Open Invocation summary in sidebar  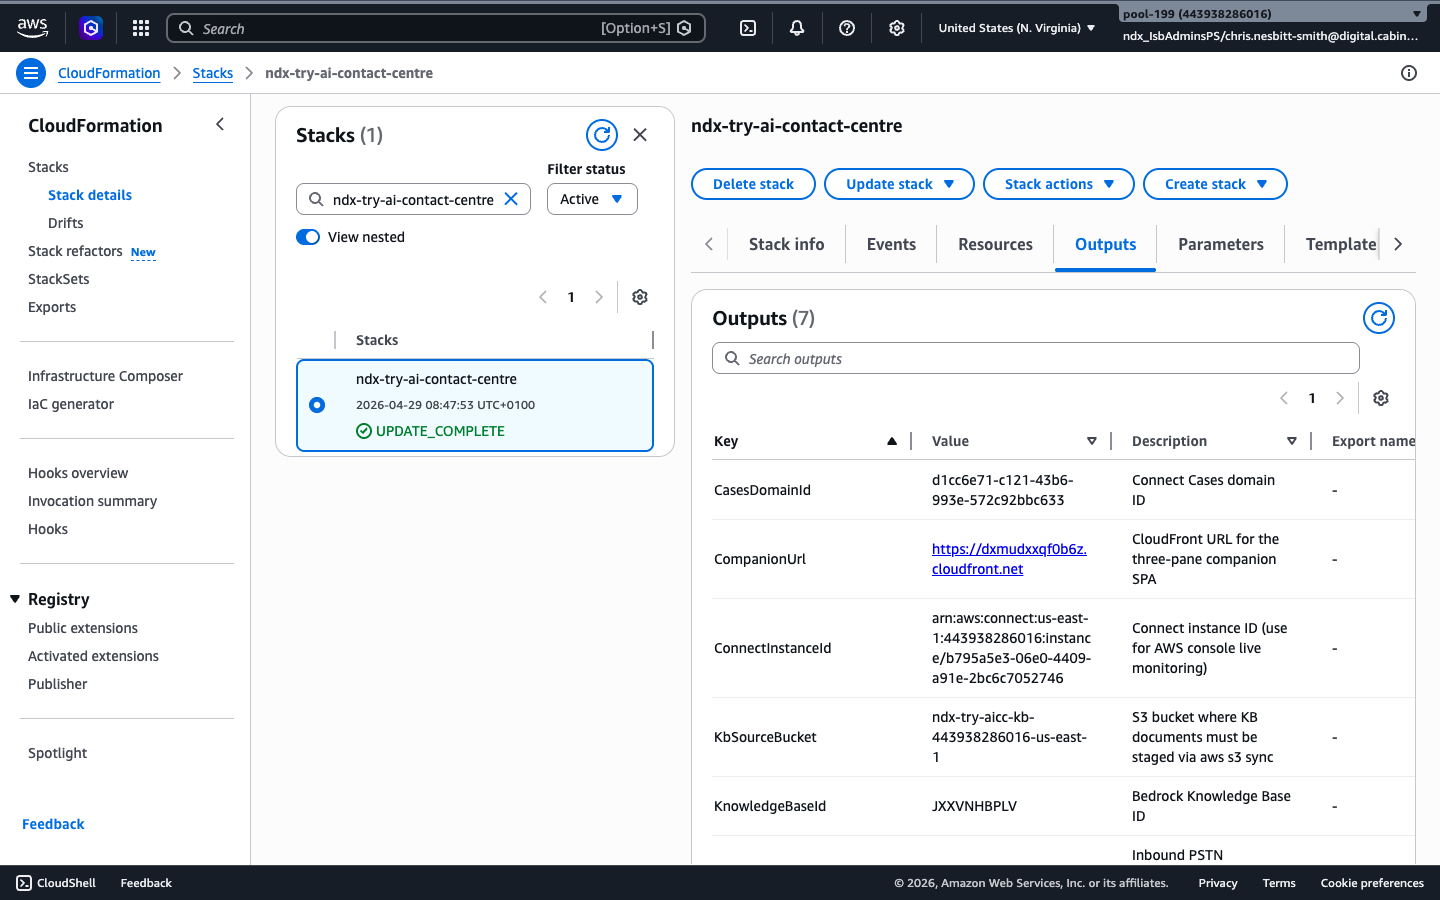point(92,501)
